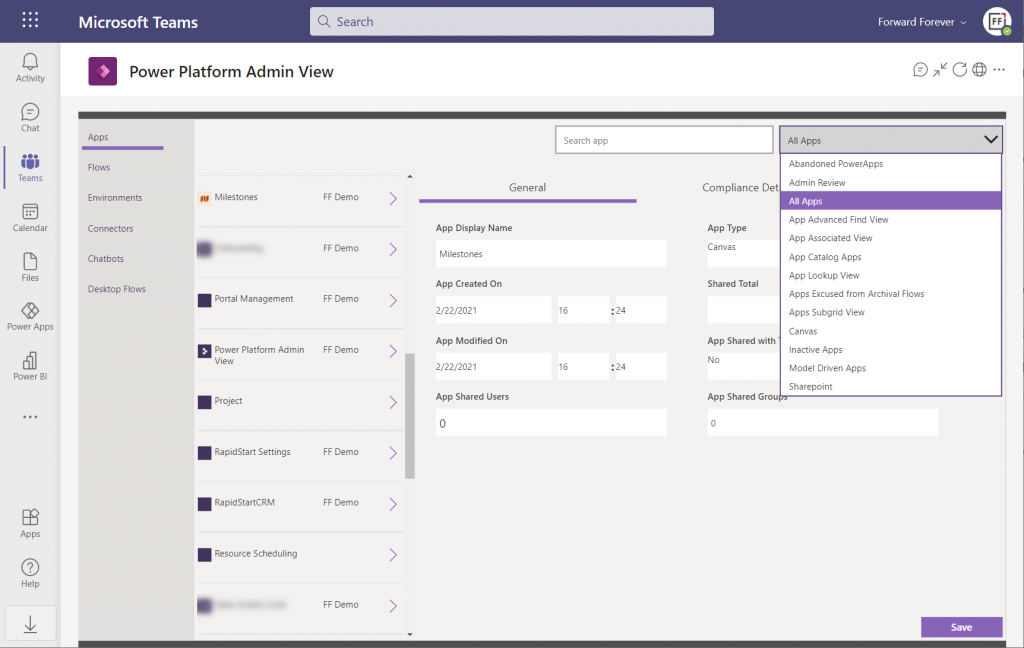Launch Power BI from left rail
The width and height of the screenshot is (1024, 648).
pyautogui.click(x=30, y=366)
